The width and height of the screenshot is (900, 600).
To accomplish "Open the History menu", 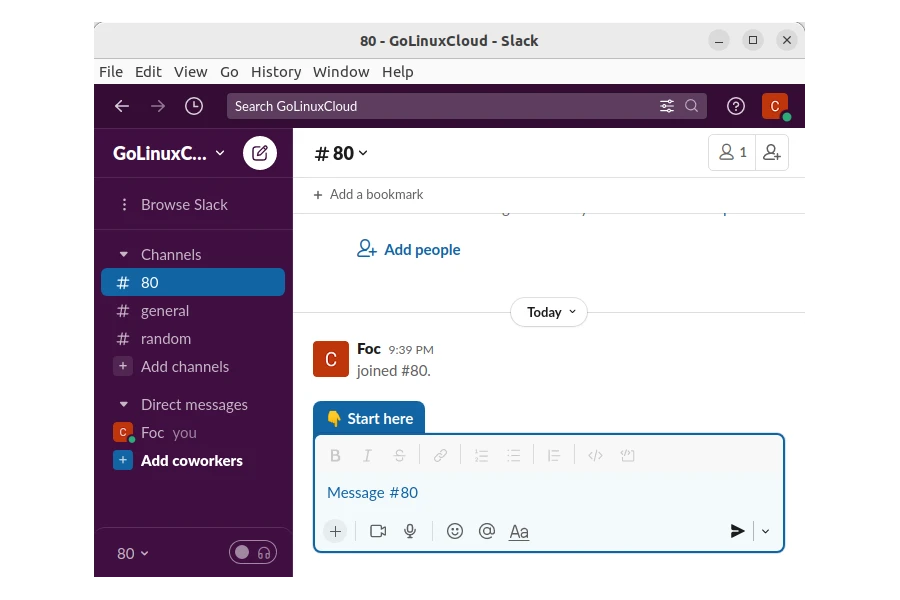I will (275, 72).
